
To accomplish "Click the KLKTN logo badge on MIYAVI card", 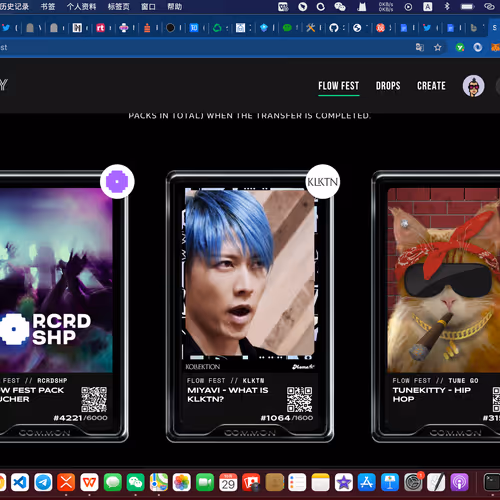I will (x=322, y=182).
